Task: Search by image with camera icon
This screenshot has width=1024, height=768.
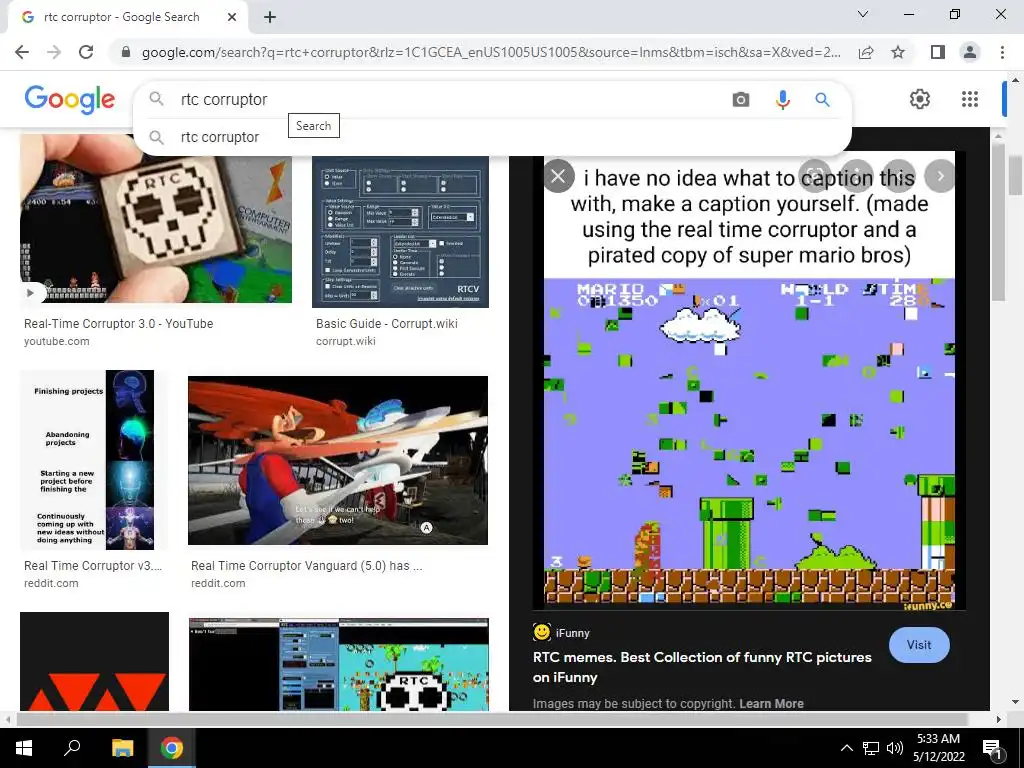Action: pos(741,99)
